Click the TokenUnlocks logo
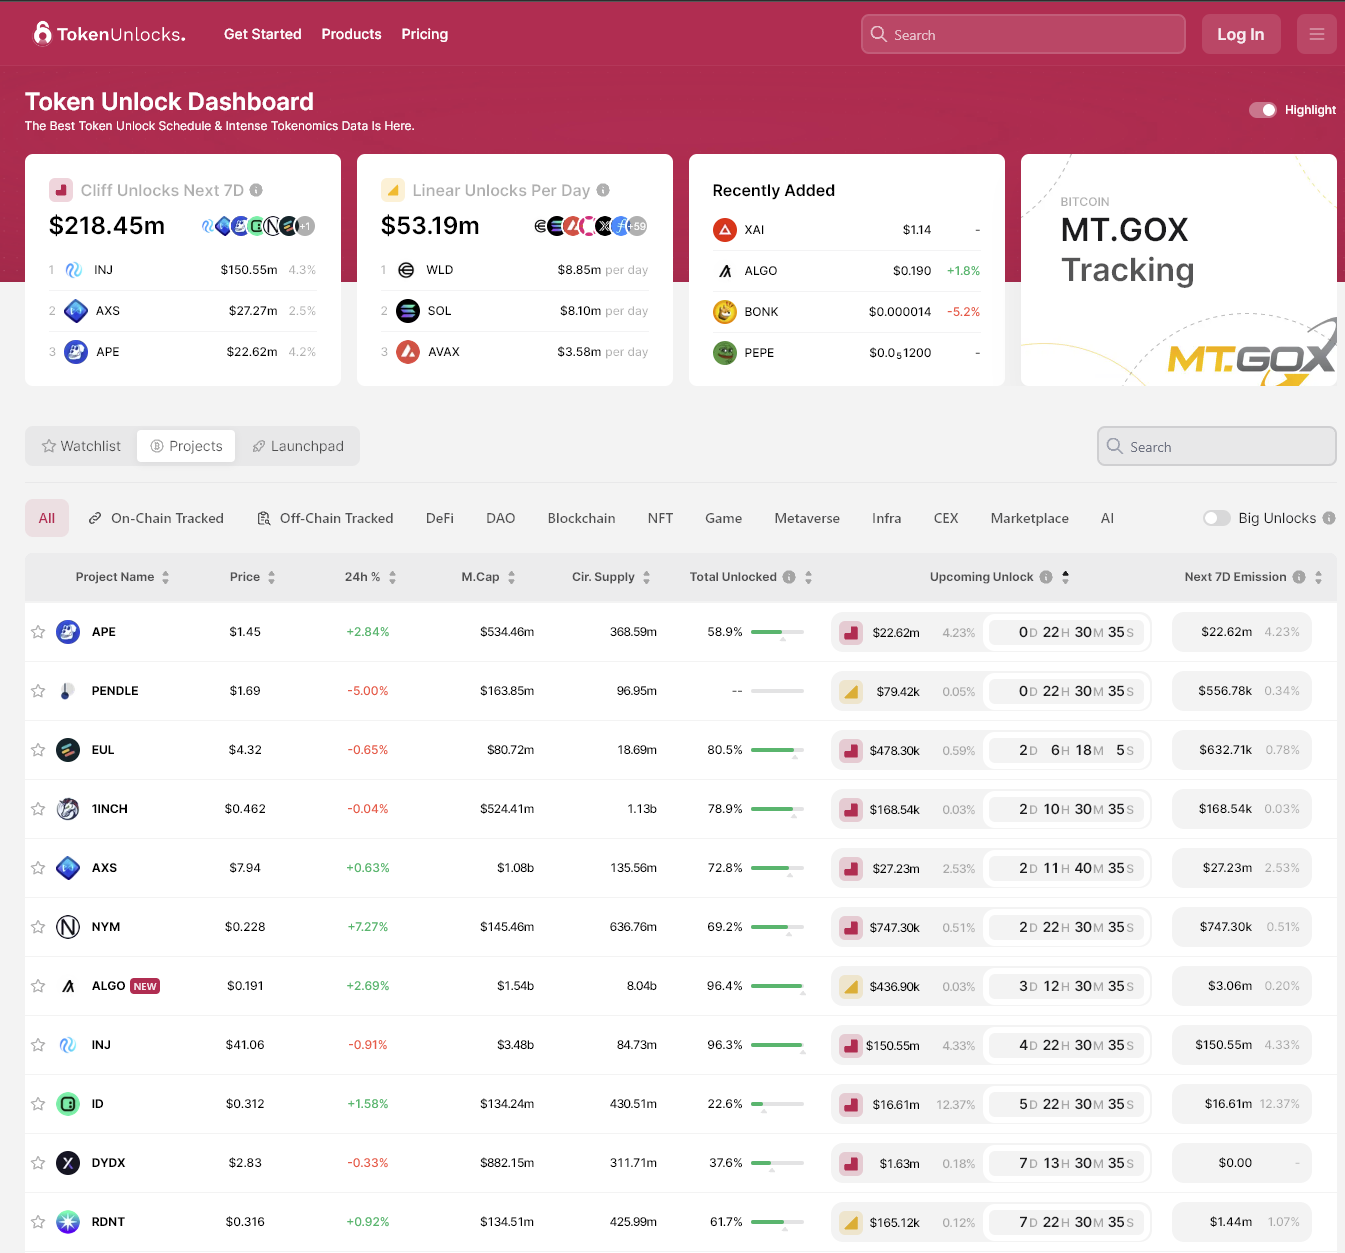1345x1253 pixels. [x=109, y=34]
